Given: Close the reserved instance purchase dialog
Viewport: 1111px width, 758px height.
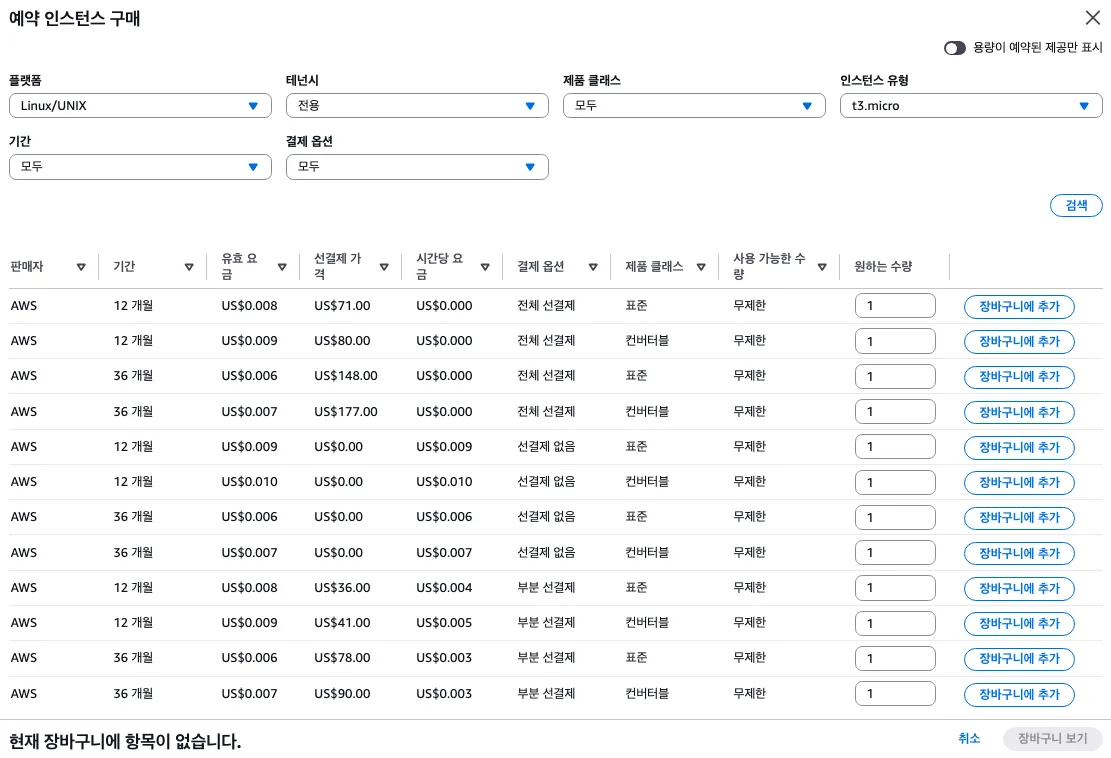Looking at the screenshot, I should [x=1093, y=18].
